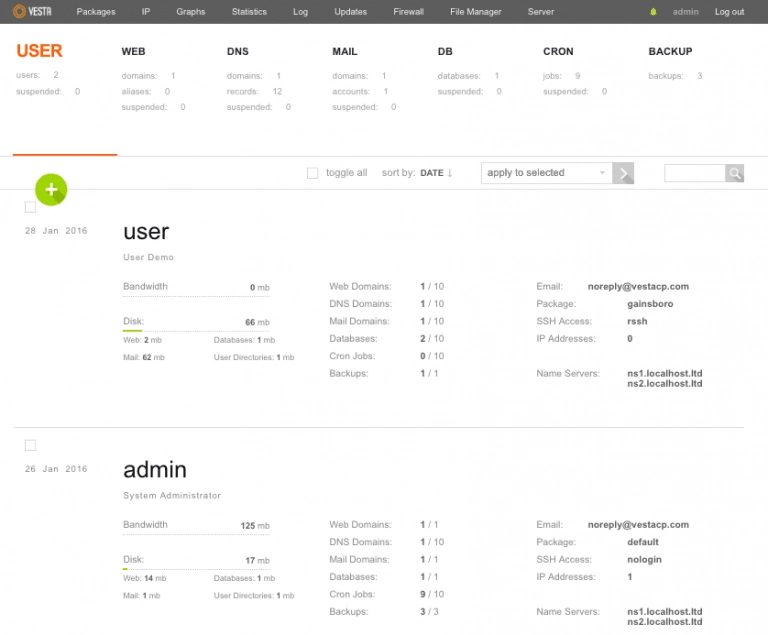Image resolution: width=768 pixels, height=635 pixels.
Task: Click the search magnifier icon
Action: [x=734, y=173]
